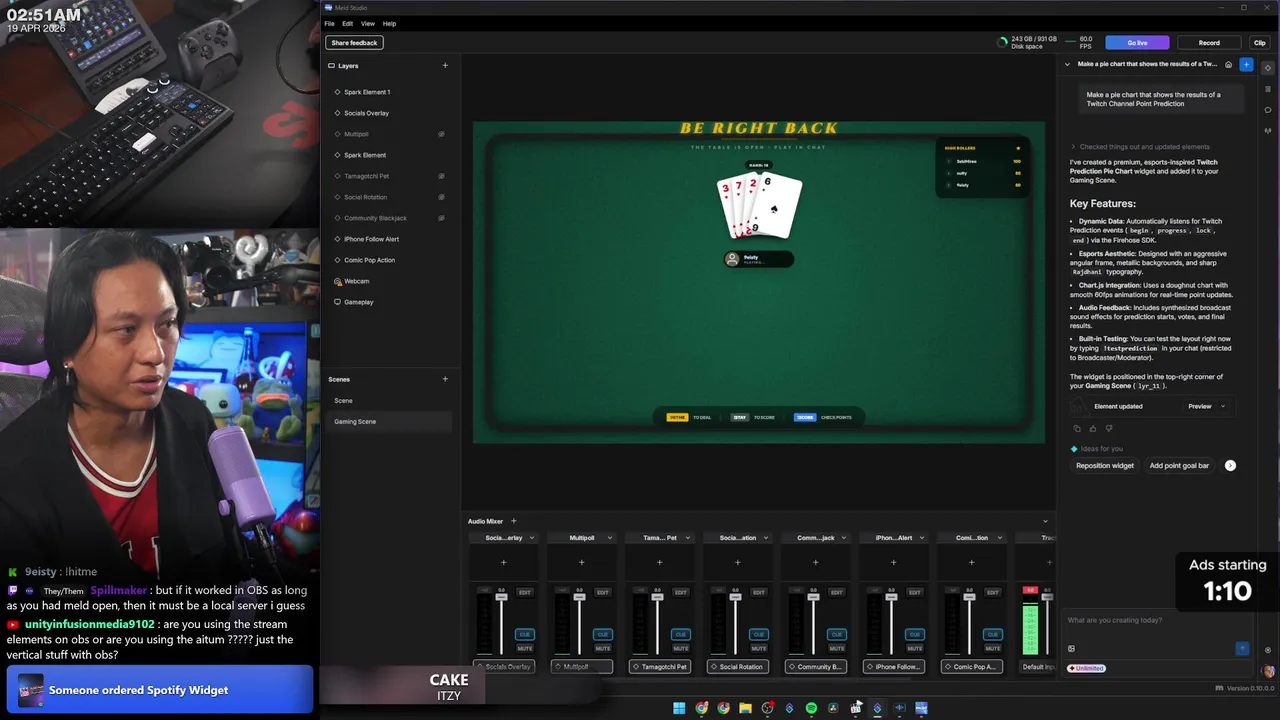Give thumbs up to the AI response
Viewport: 1280px width, 720px height.
click(1093, 428)
